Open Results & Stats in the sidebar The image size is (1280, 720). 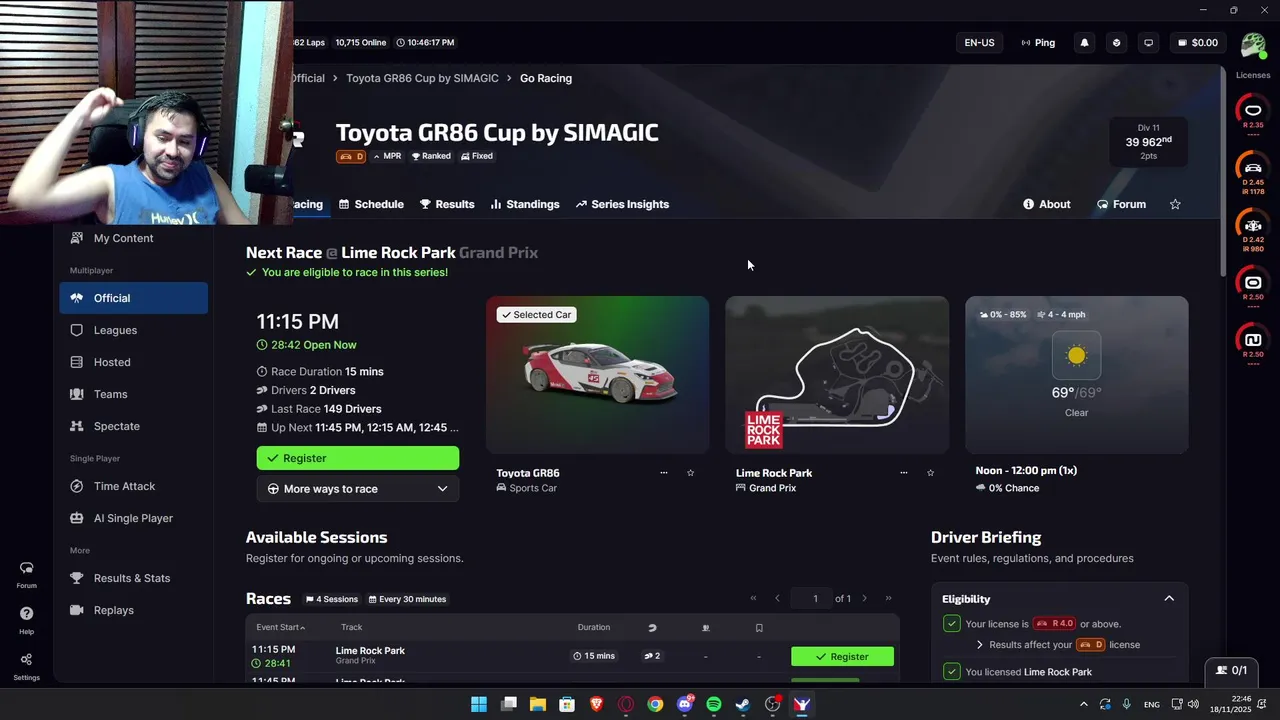click(x=134, y=578)
